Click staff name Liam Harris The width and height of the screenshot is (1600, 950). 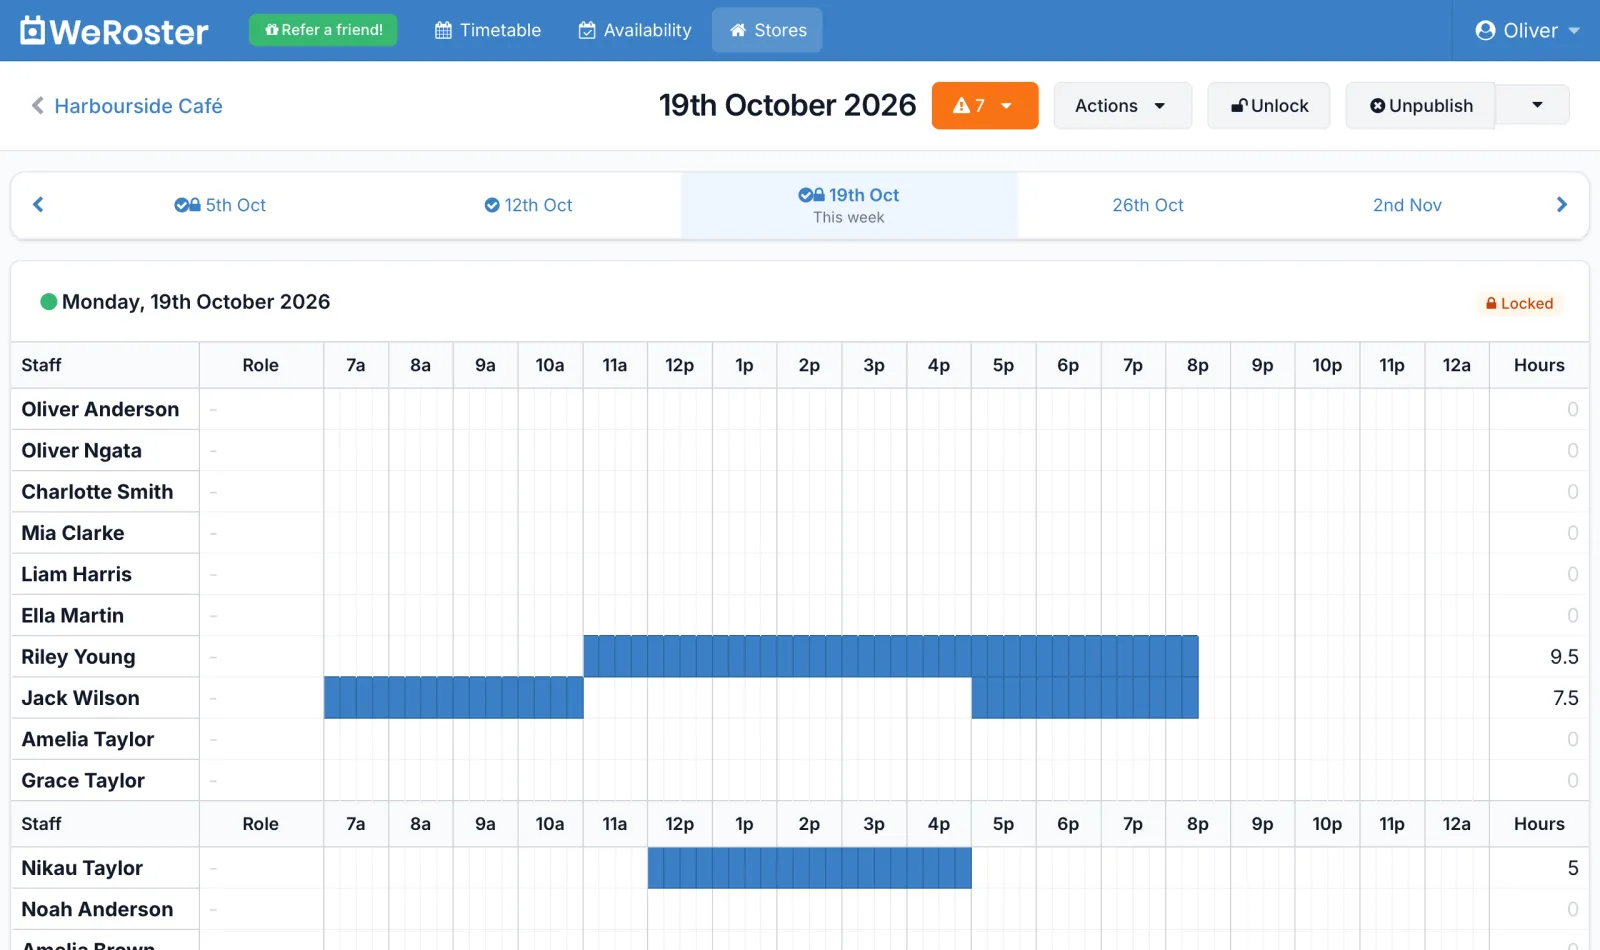pos(76,574)
